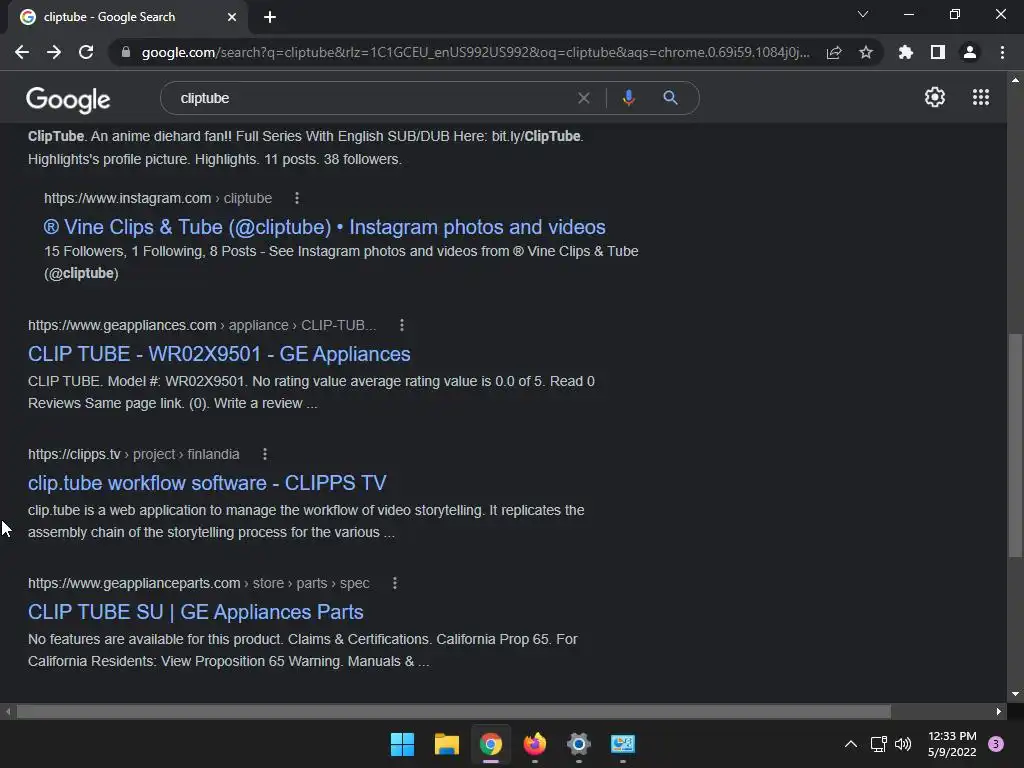Open the Vine Clips & Tube Instagram link
This screenshot has height=768, width=1024.
[325, 227]
